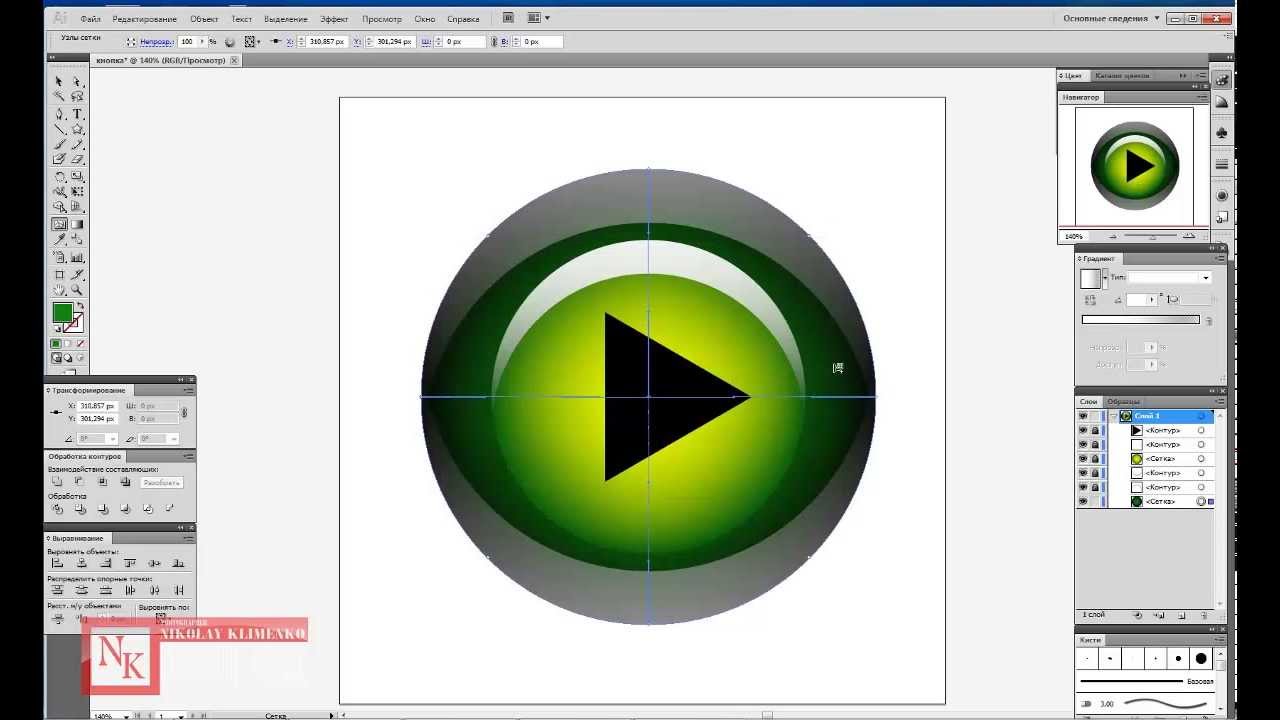Click constrain proportions link icon in Трансформирование

184,411
